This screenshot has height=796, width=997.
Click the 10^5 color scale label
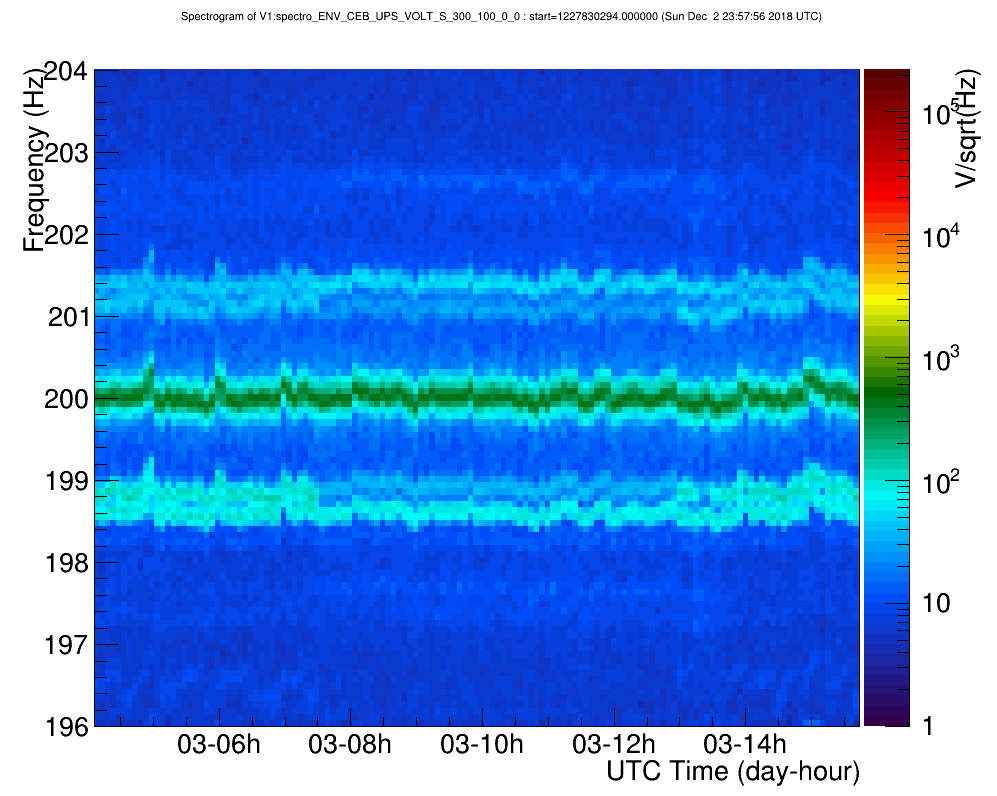pos(941,113)
